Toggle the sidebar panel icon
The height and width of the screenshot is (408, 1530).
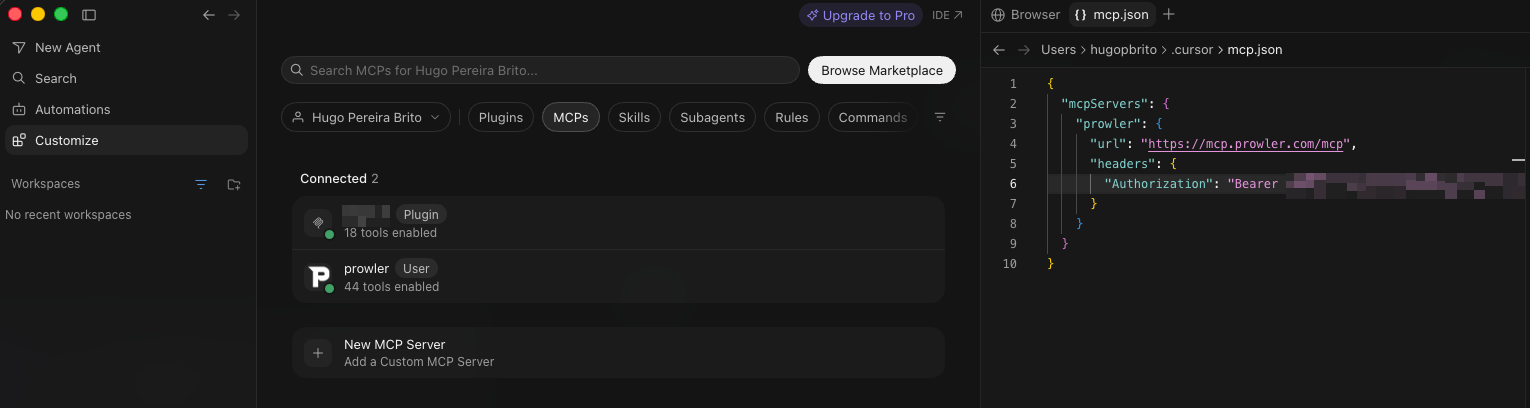click(89, 15)
